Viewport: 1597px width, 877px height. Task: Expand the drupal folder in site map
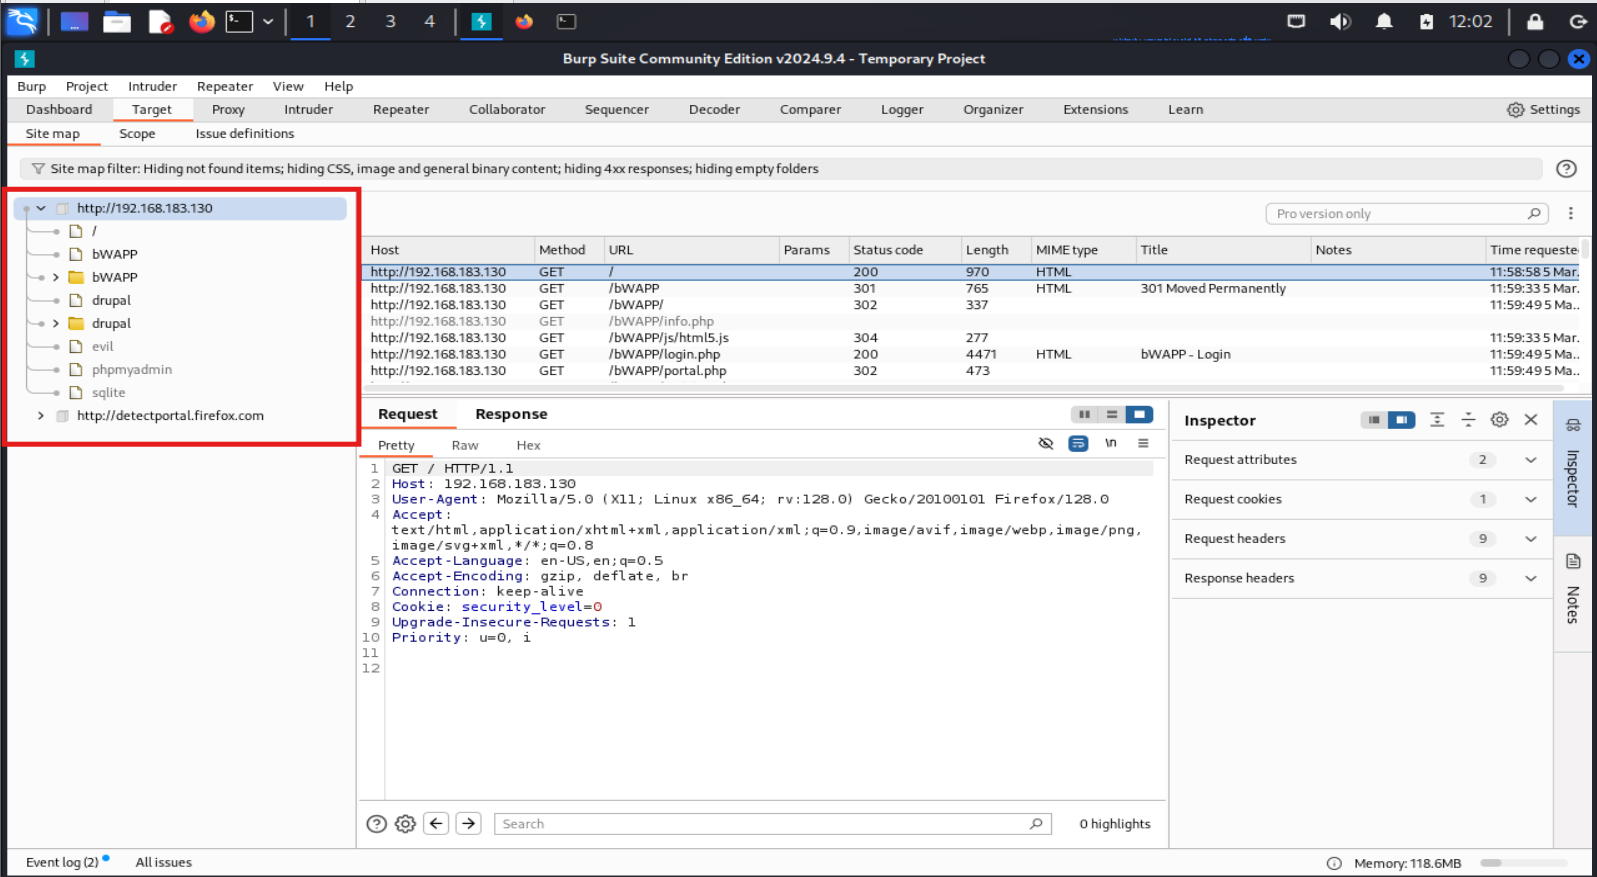(x=56, y=323)
